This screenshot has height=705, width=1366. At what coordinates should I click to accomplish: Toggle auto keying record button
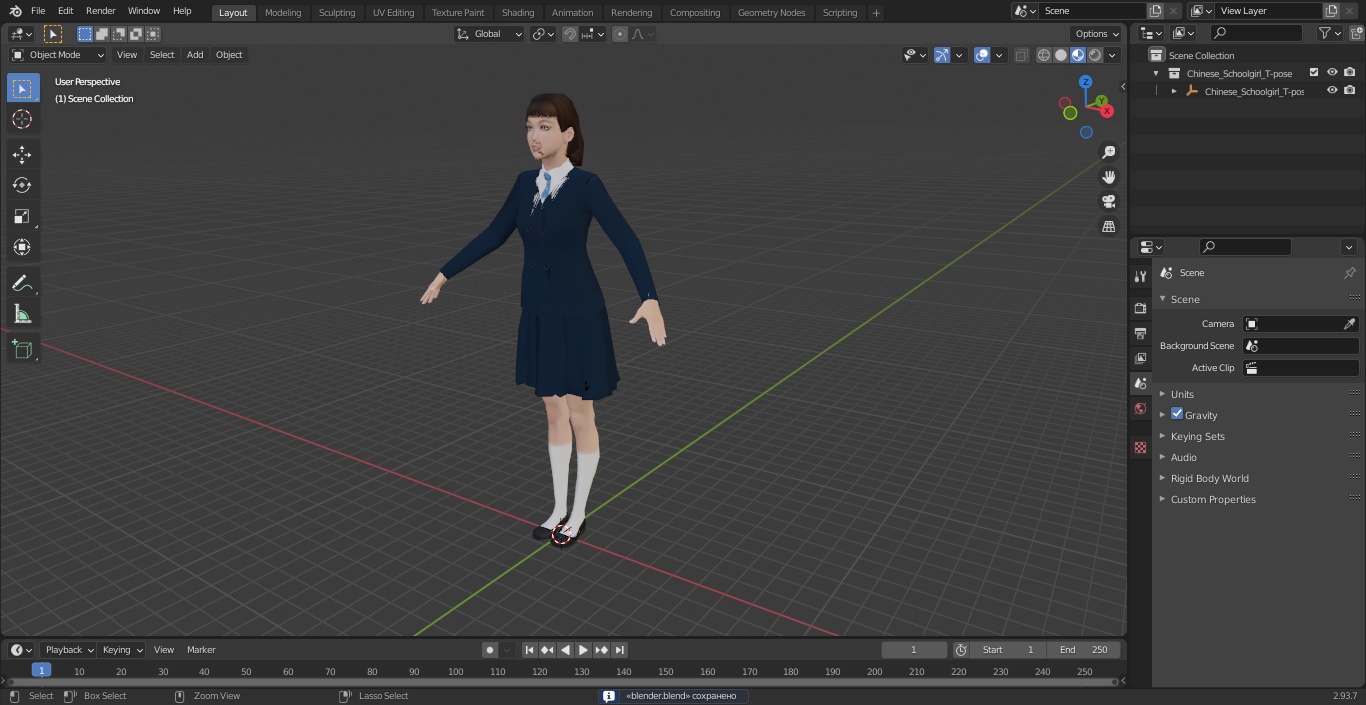489,650
